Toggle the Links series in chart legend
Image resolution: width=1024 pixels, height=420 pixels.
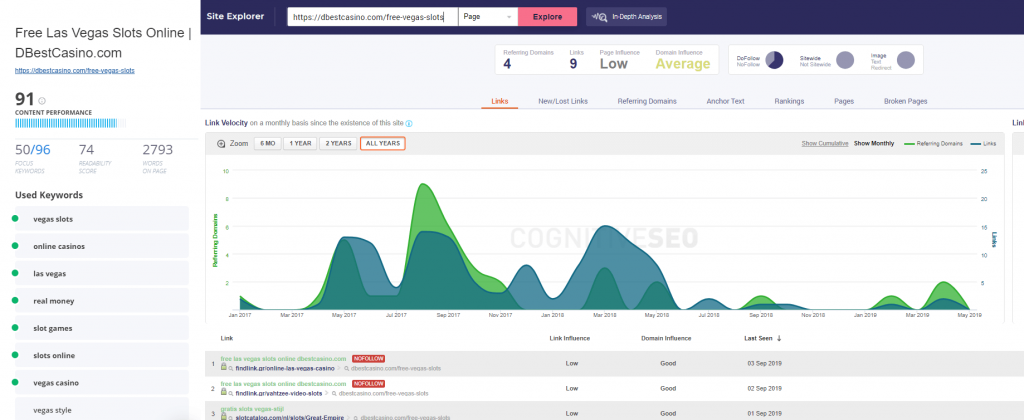coord(984,143)
